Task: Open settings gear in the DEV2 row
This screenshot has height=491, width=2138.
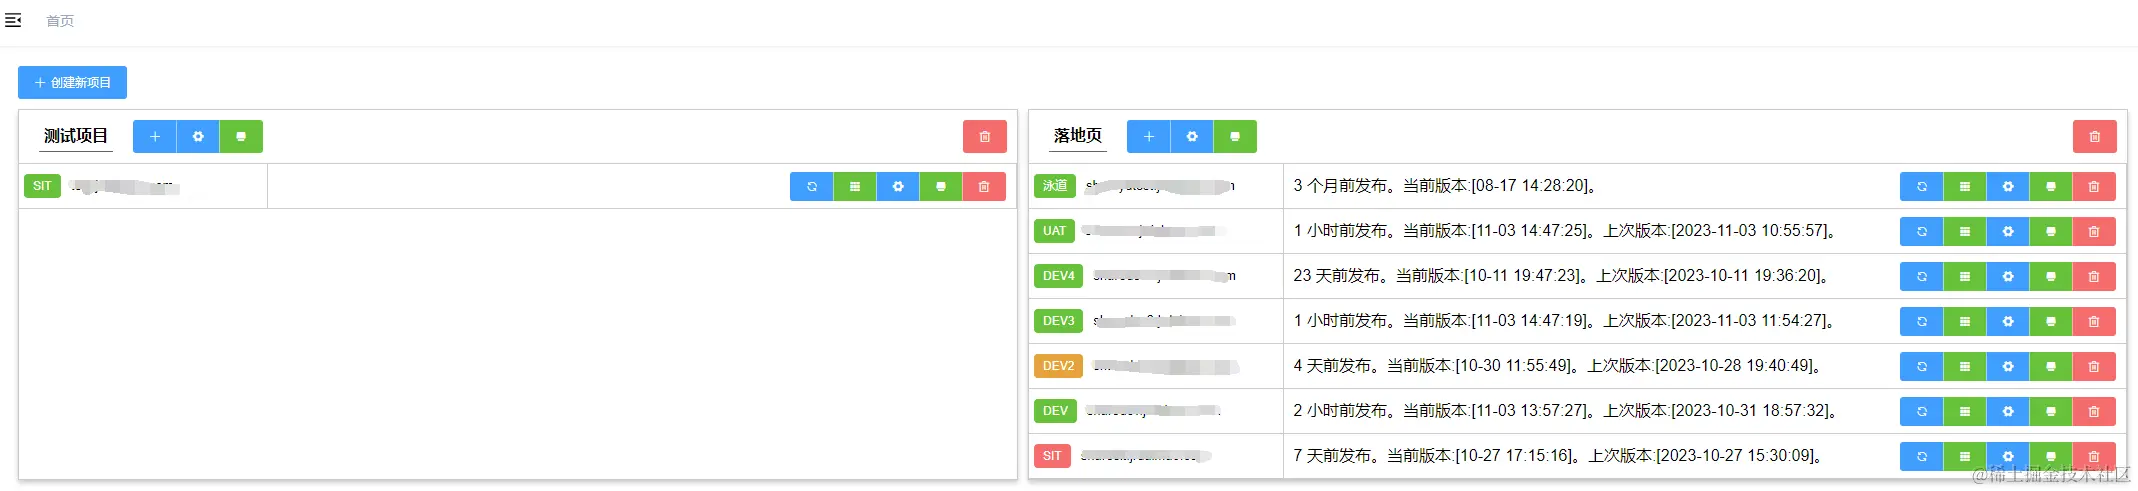Action: coord(2008,367)
